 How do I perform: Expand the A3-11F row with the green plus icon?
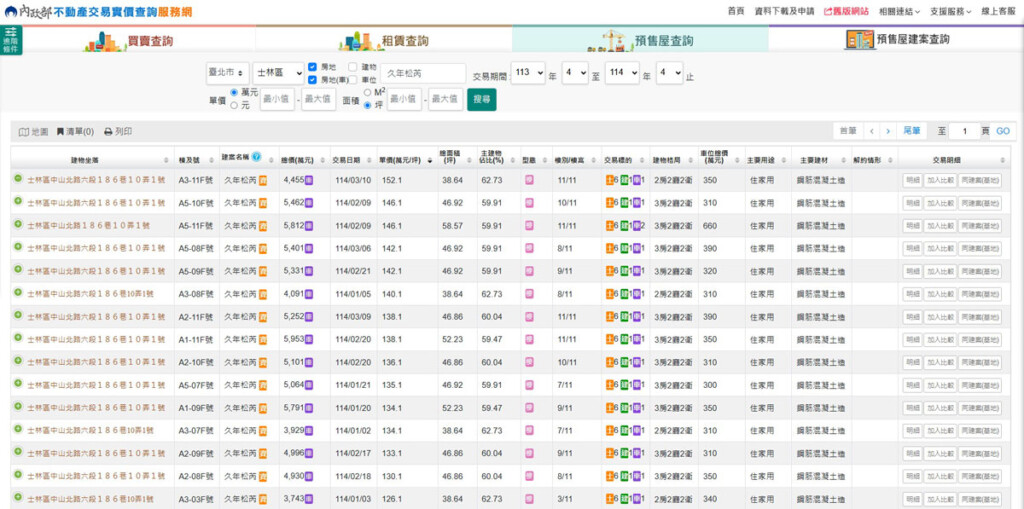pos(18,180)
